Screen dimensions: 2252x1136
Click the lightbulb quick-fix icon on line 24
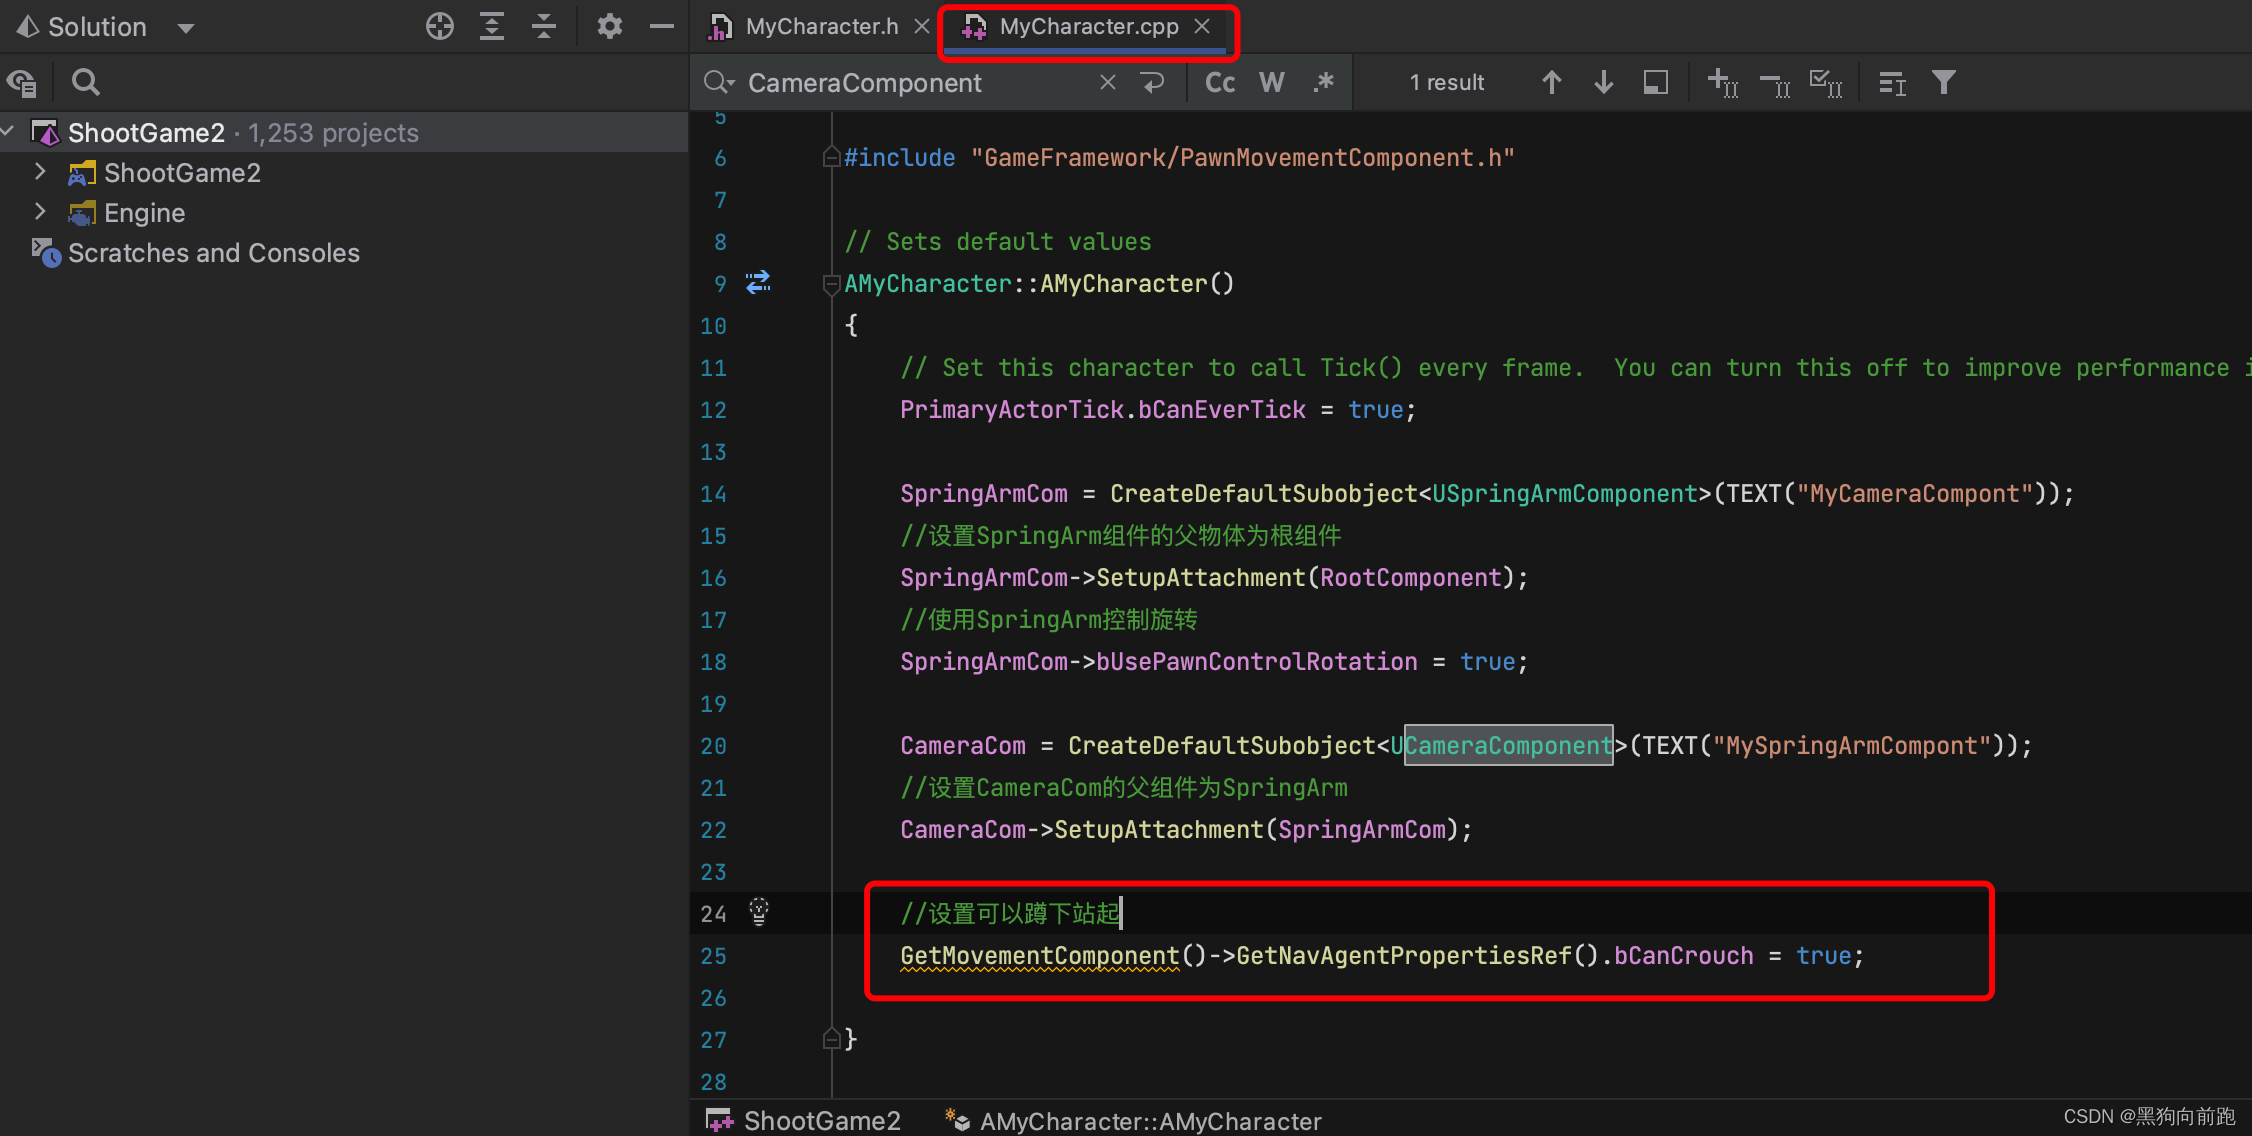(759, 912)
